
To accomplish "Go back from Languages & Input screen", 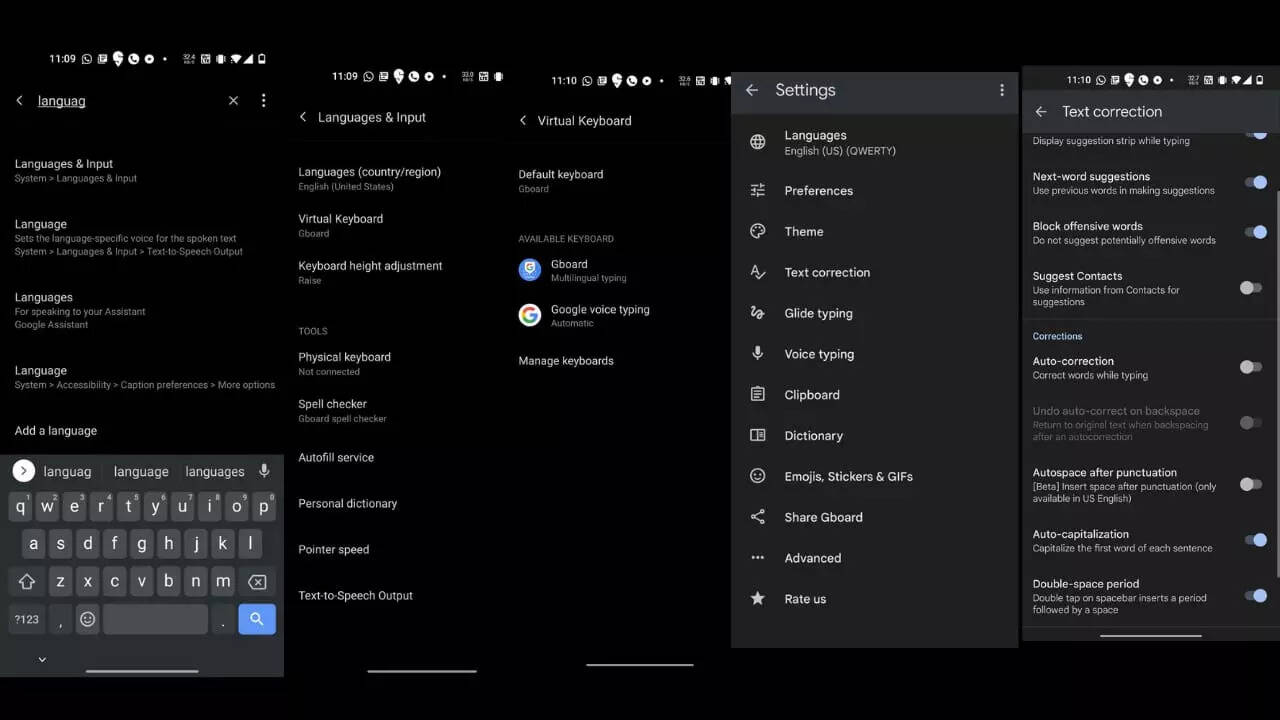I will 303,117.
